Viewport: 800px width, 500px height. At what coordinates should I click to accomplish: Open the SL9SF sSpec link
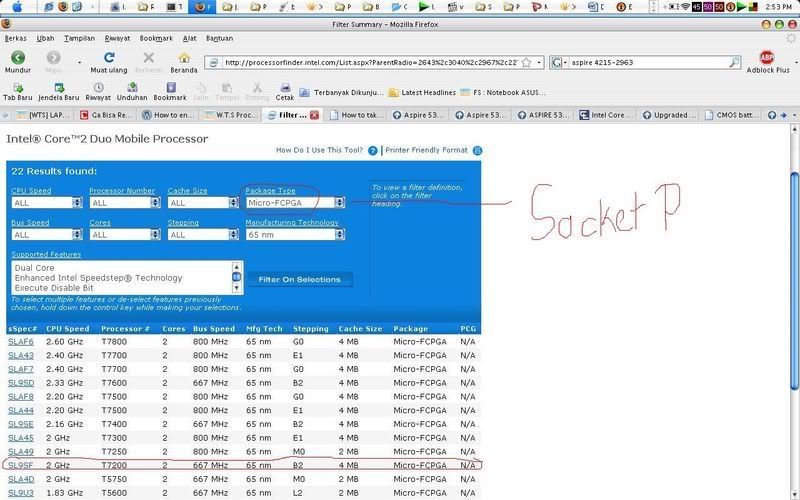[21, 466]
